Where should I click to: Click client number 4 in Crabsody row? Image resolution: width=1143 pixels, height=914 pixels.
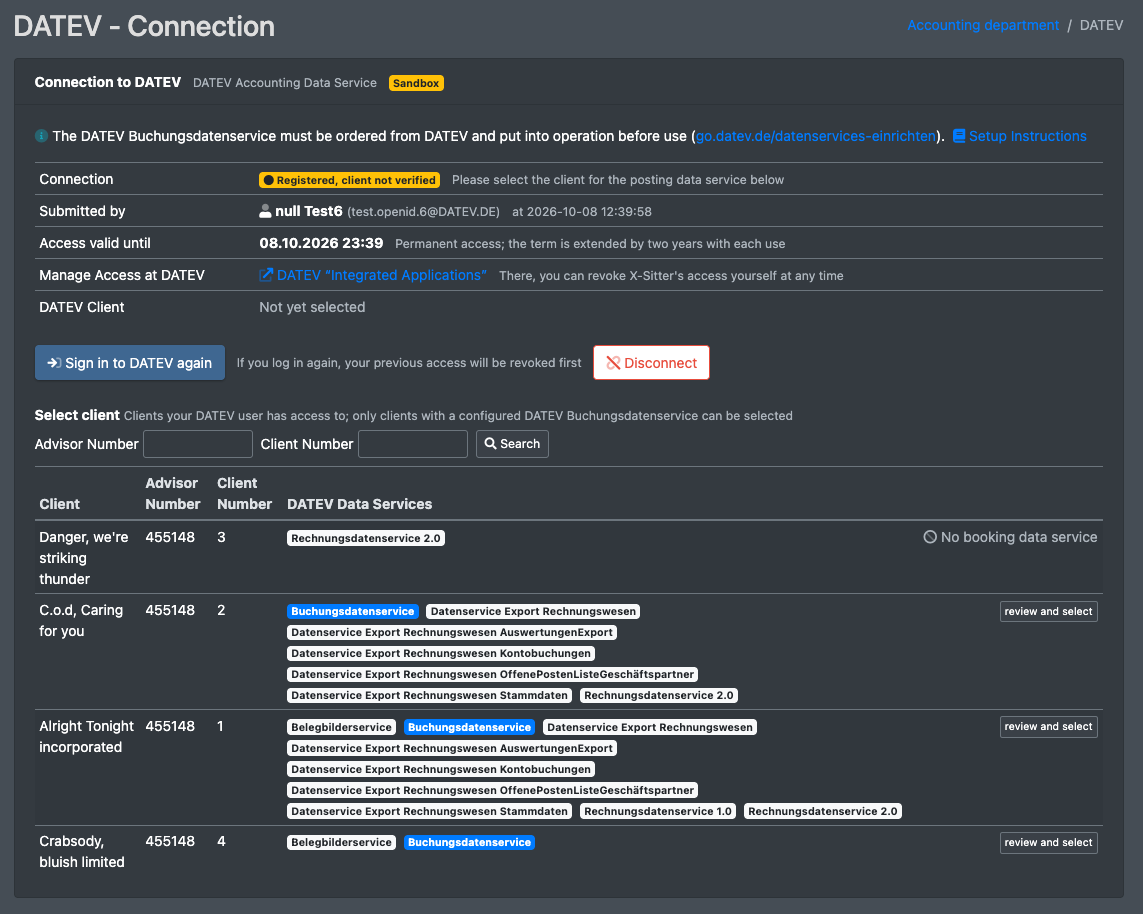(x=222, y=842)
